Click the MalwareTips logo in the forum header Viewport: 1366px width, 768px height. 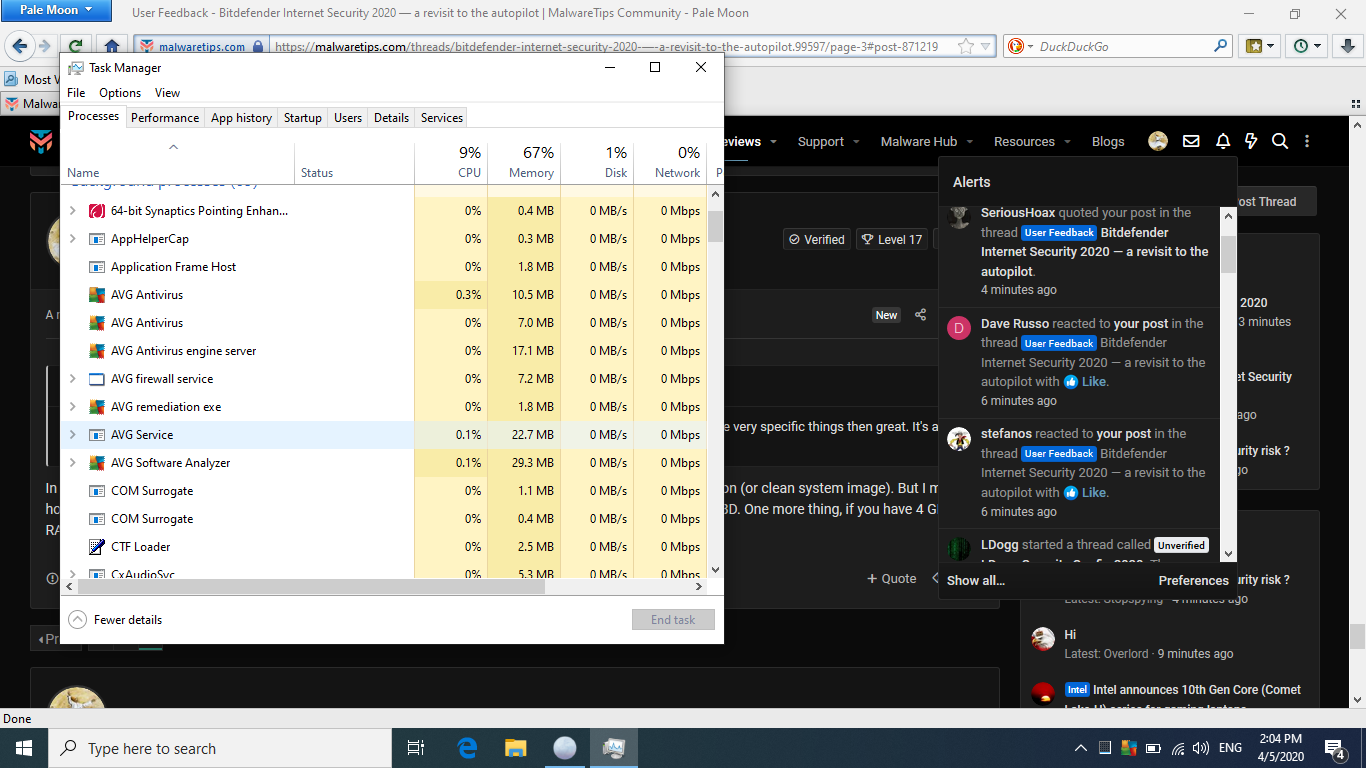coord(41,142)
